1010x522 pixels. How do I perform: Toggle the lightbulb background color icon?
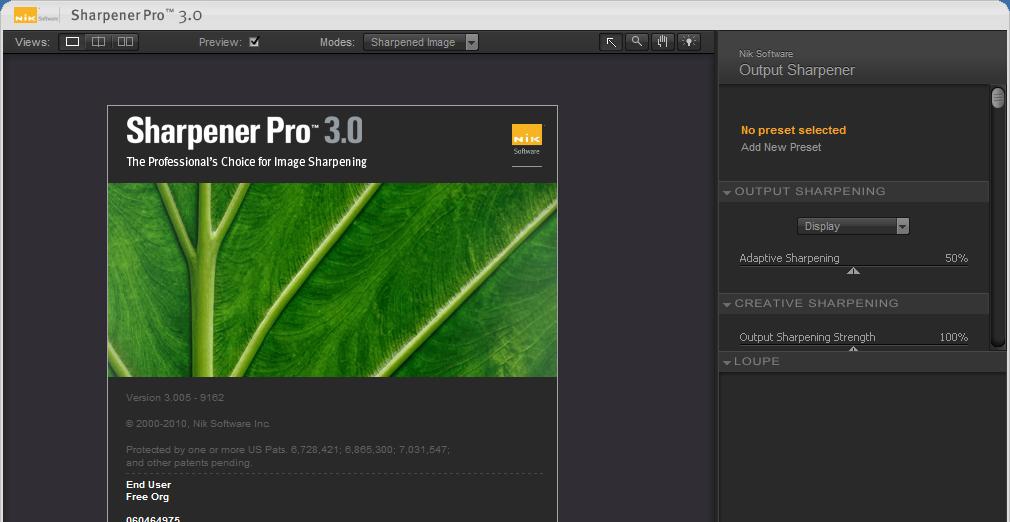[689, 42]
